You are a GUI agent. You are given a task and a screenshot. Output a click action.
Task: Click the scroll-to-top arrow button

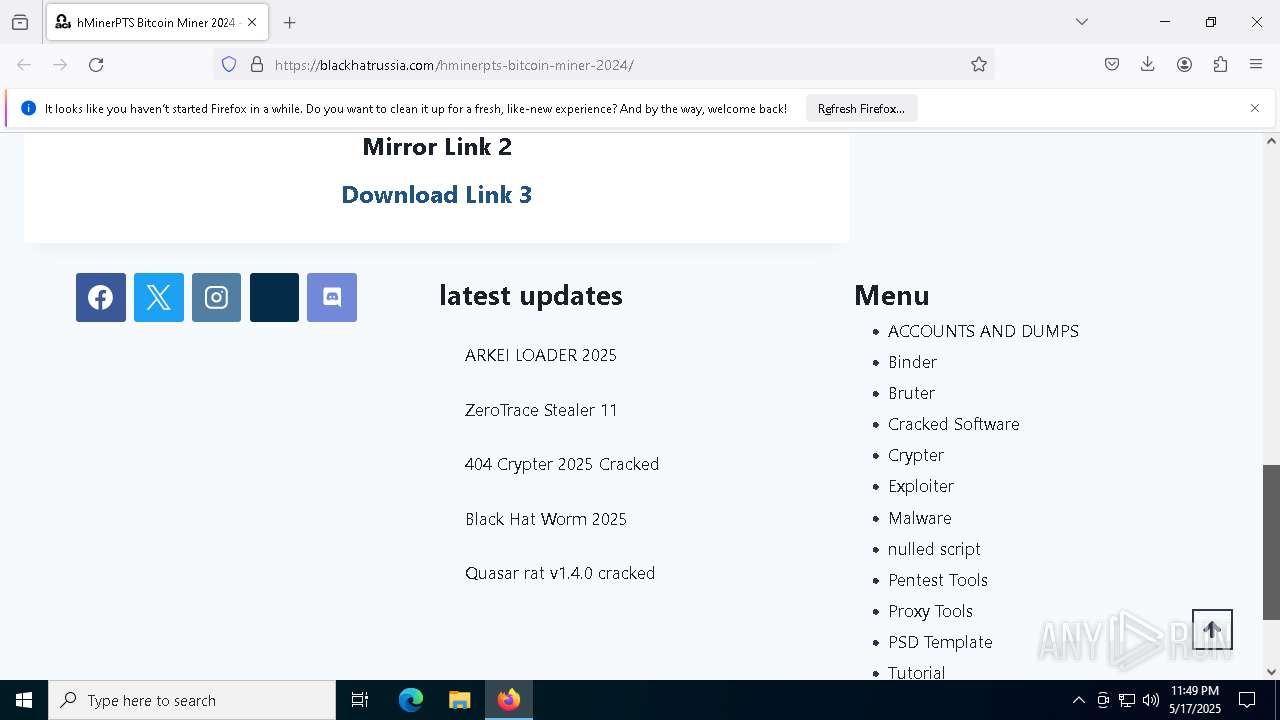1212,630
